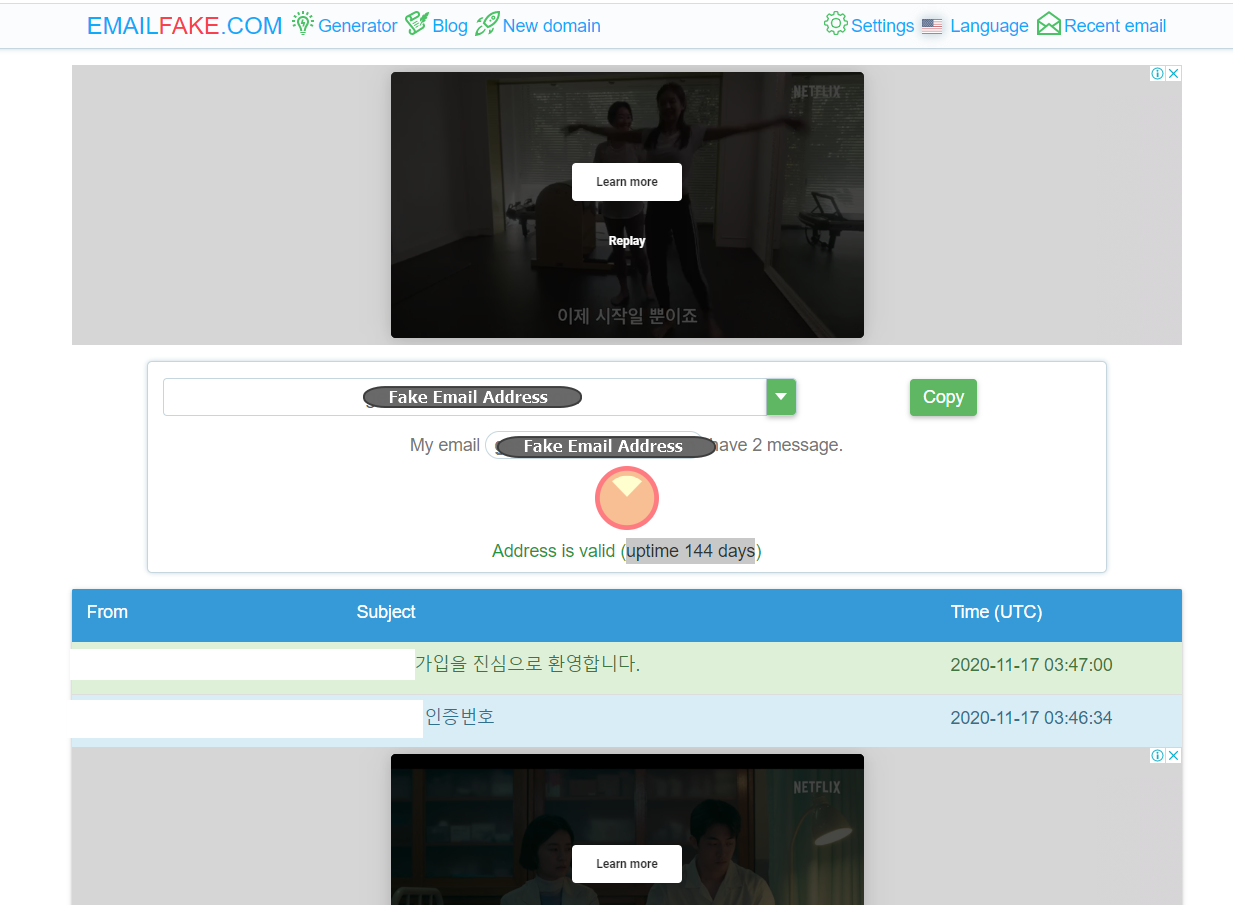1233x905 pixels.
Task: Close the top banner ad with X
Action: coord(1174,73)
